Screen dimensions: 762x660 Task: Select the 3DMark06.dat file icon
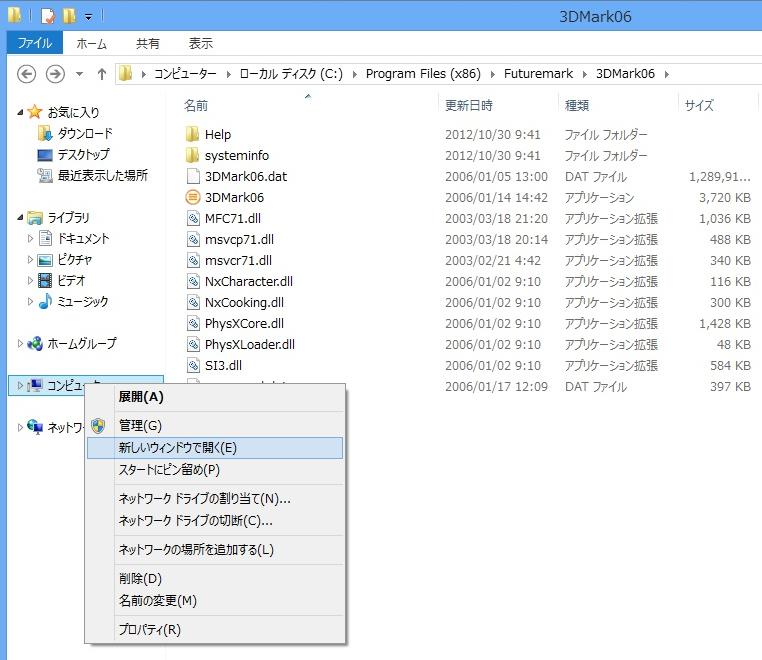(193, 176)
